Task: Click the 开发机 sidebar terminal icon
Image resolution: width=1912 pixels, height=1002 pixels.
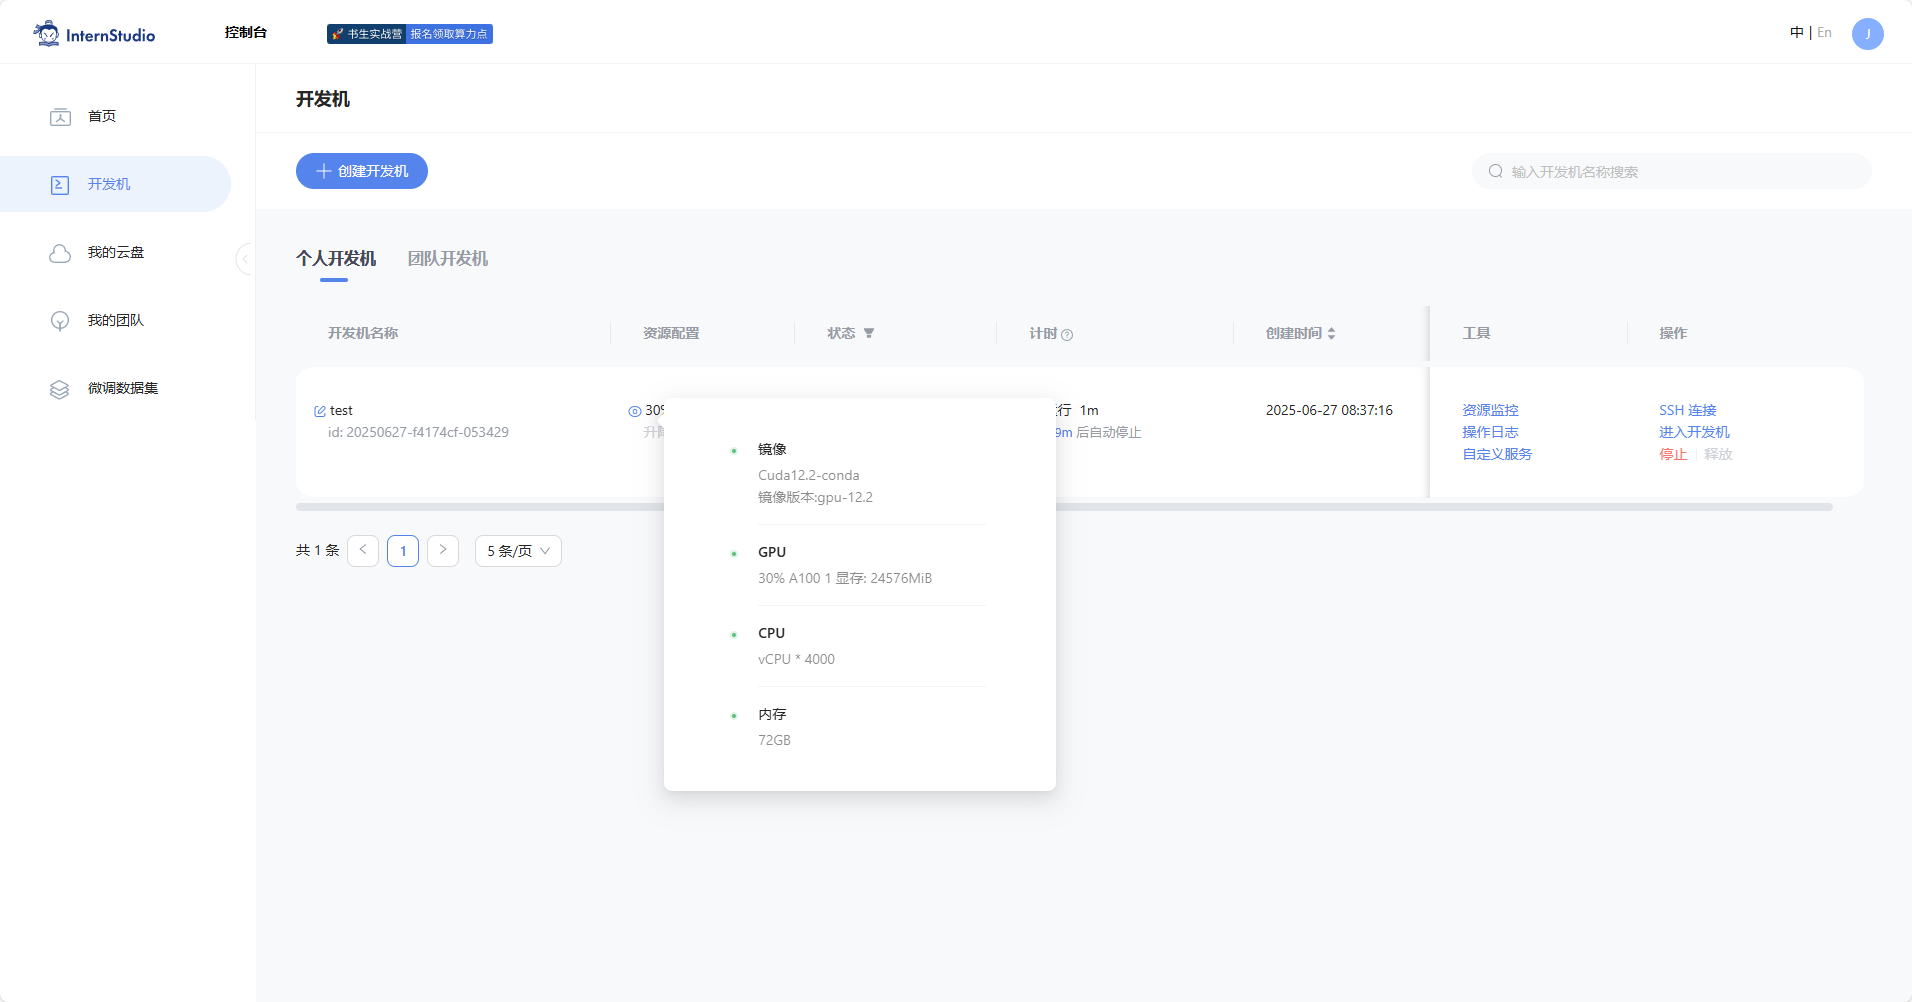Action: tap(60, 185)
